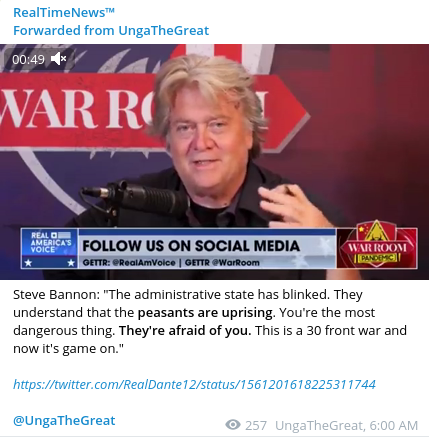Click the eye views icon
This screenshot has height=444, width=429.
pyautogui.click(x=233, y=425)
